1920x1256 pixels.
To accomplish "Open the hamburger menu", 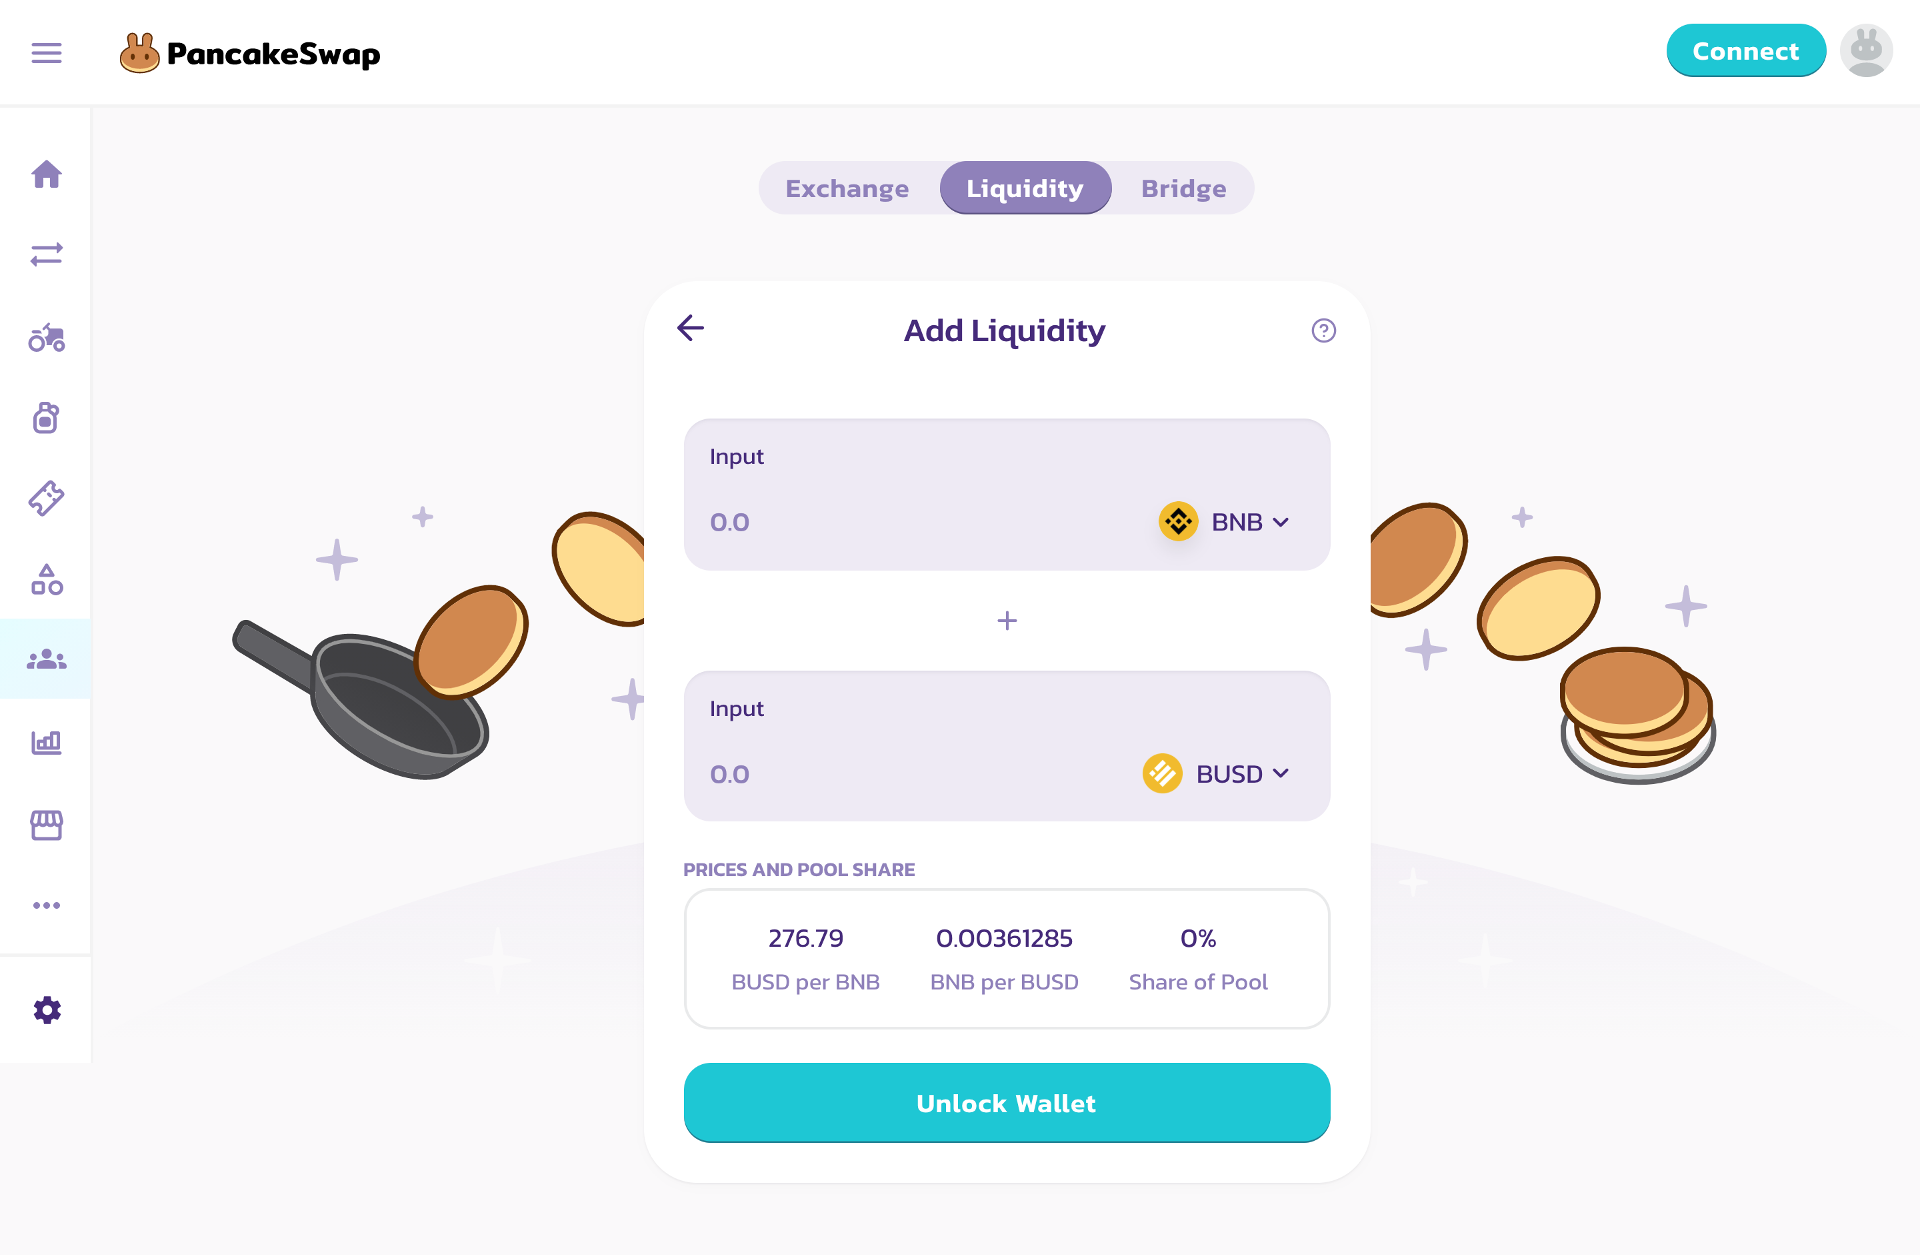I will click(46, 53).
